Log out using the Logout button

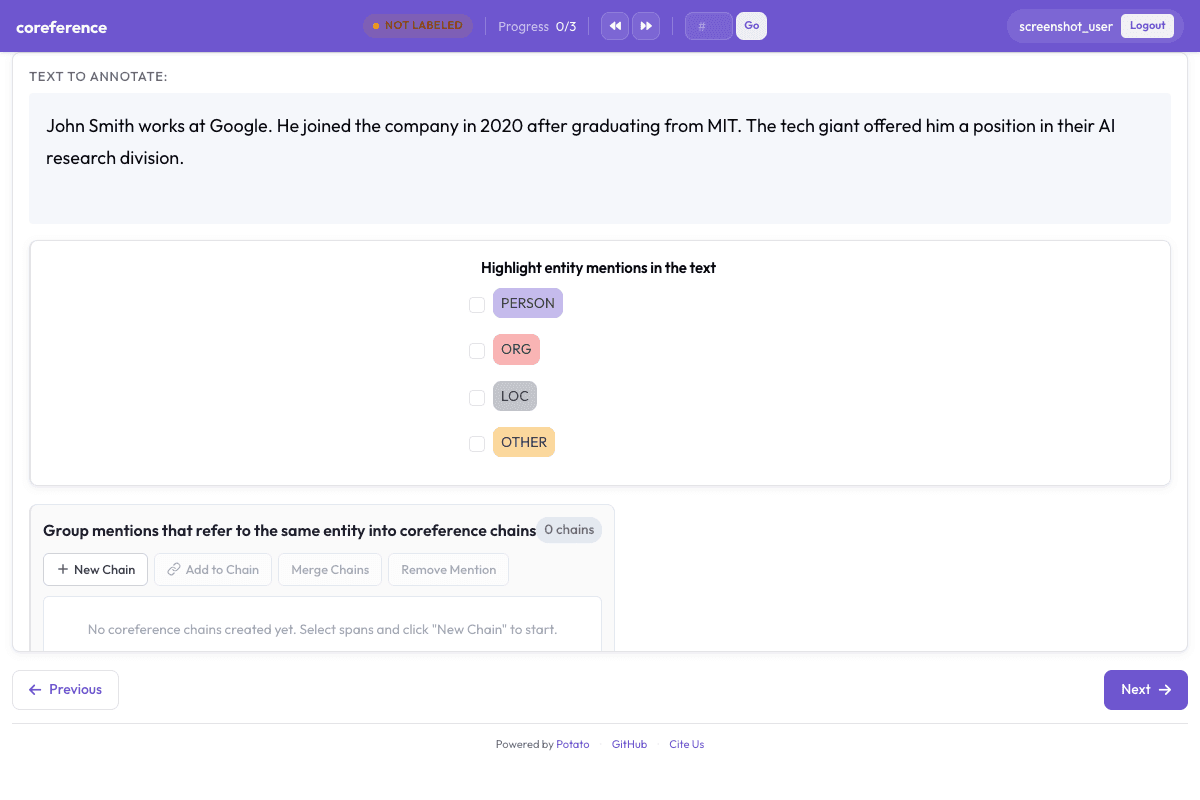[1147, 26]
